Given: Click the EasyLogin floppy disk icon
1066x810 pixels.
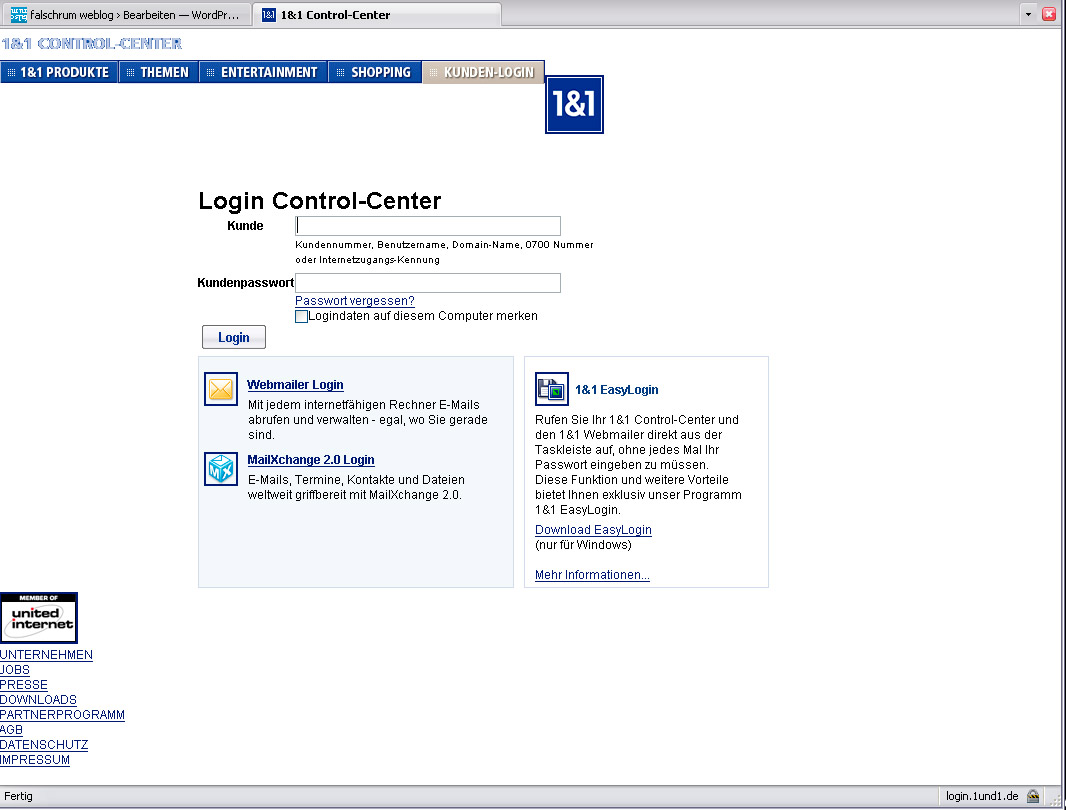Looking at the screenshot, I should 552,389.
